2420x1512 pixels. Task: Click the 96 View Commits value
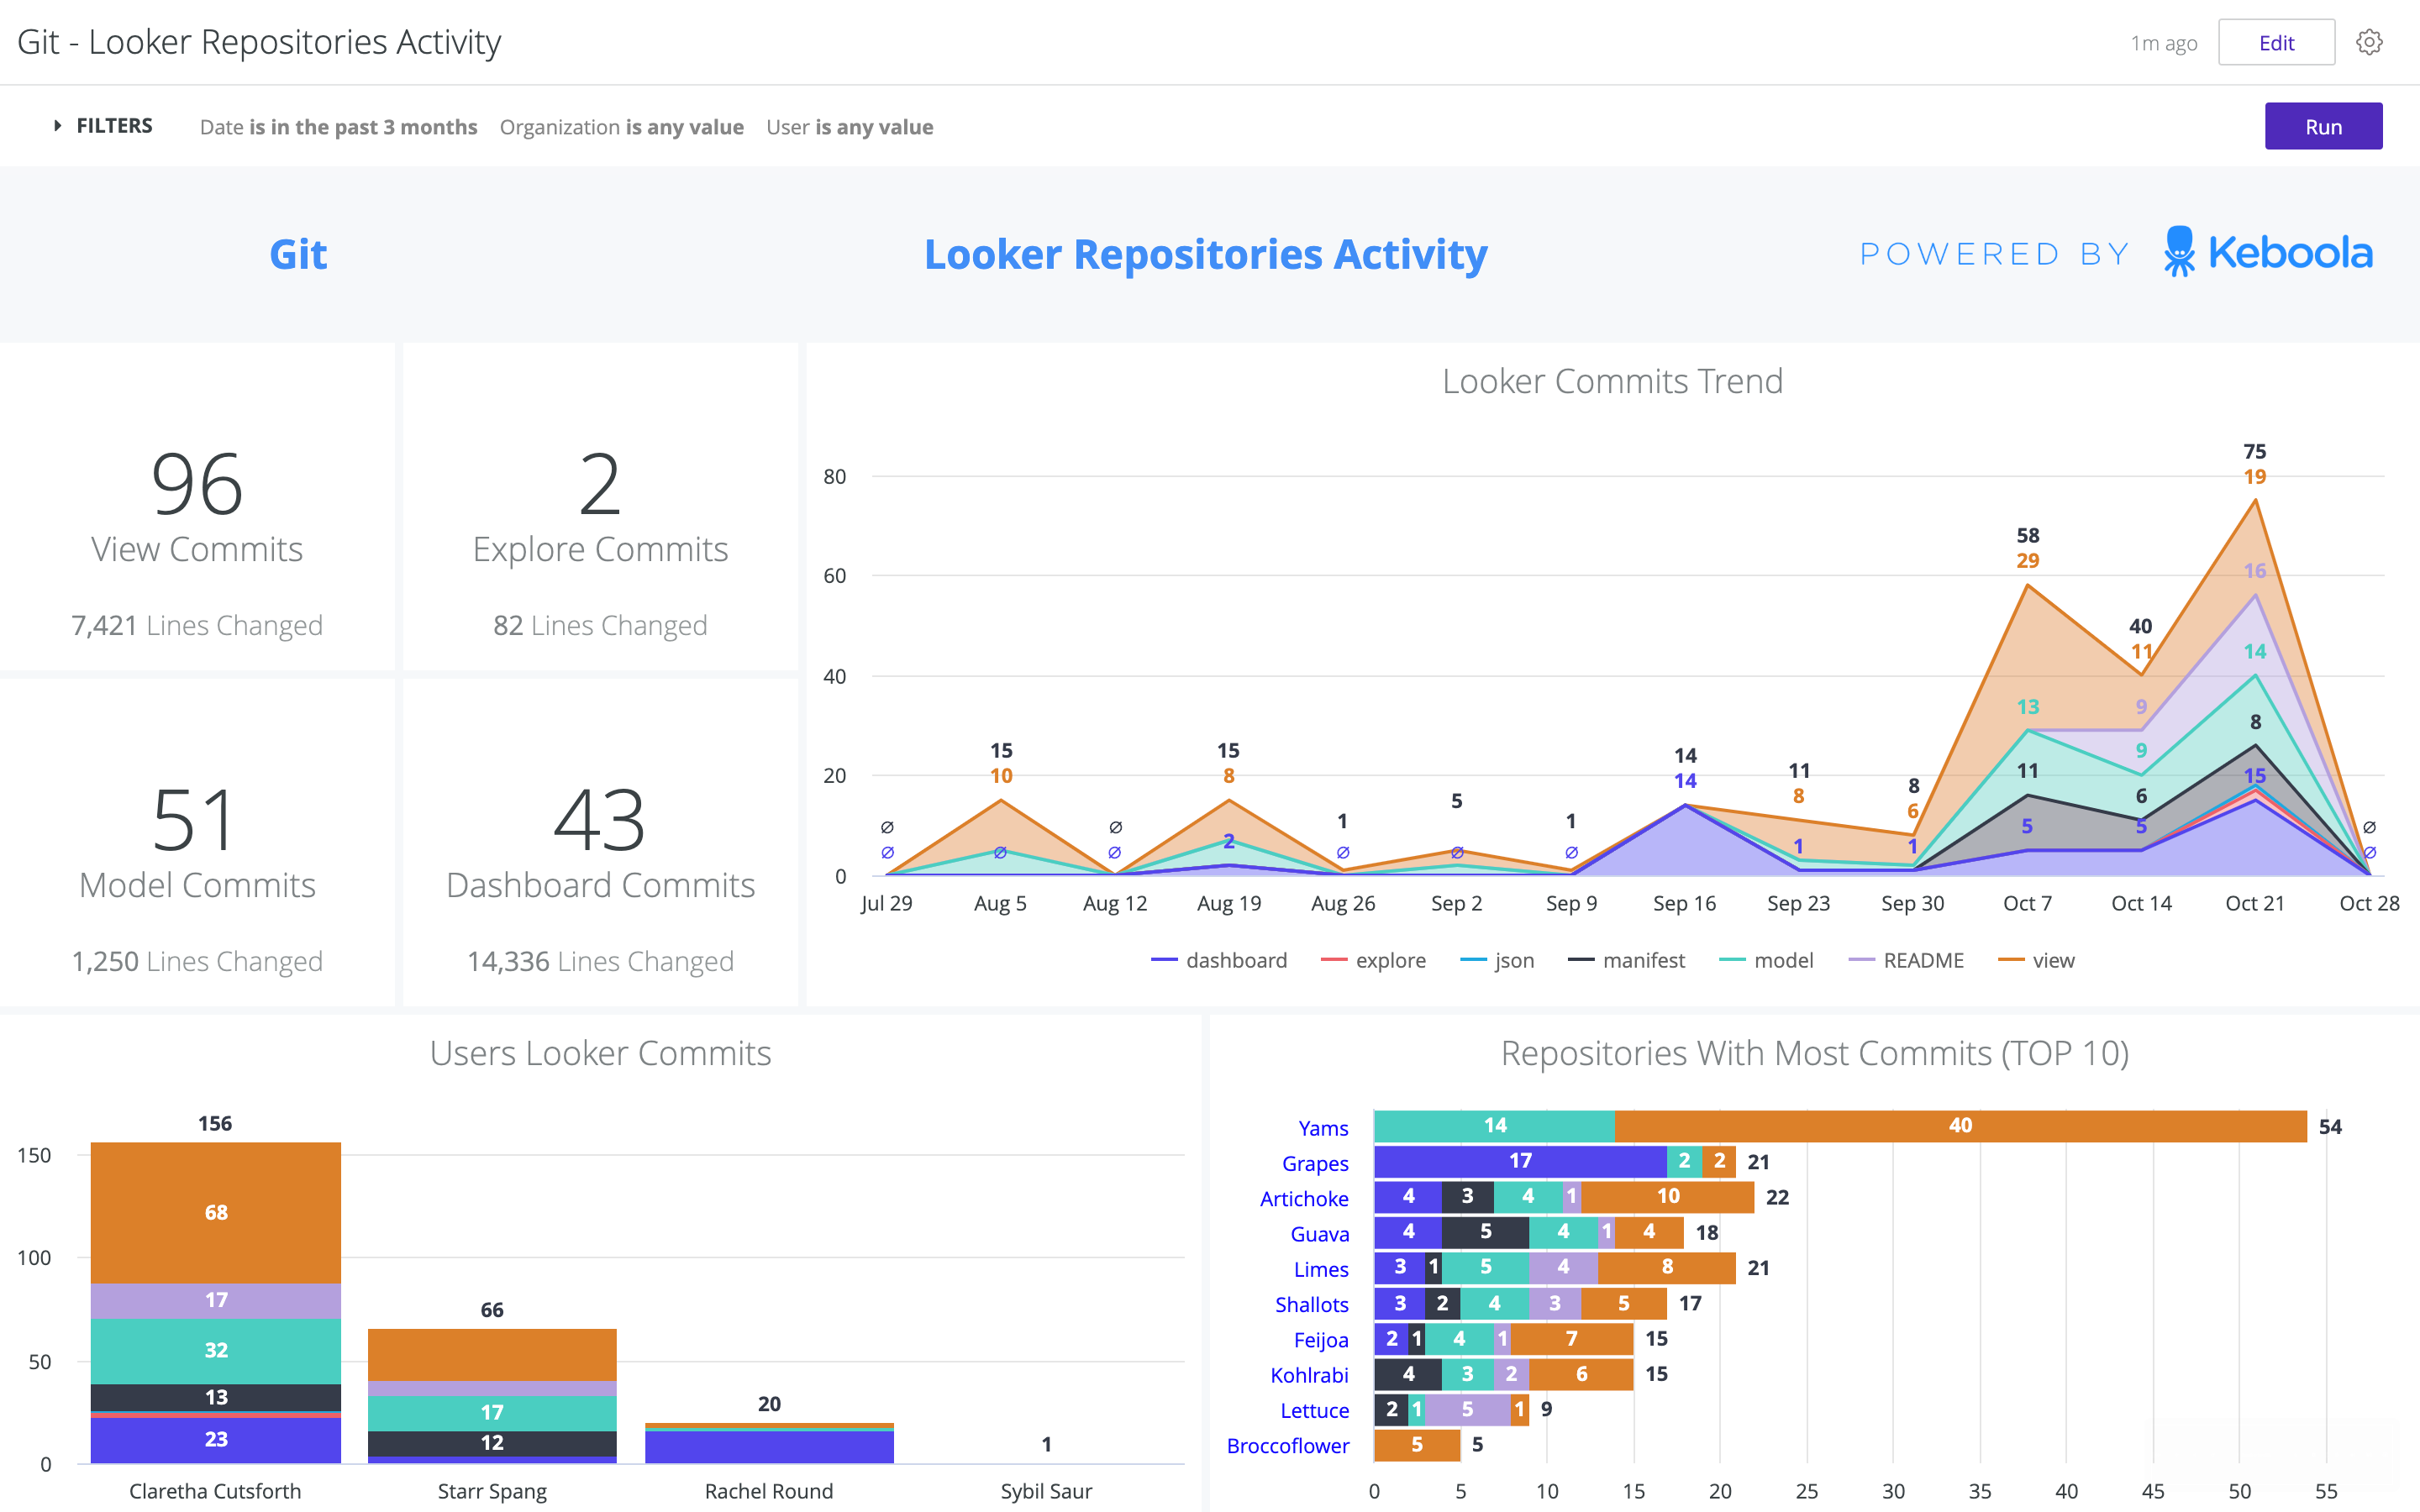click(197, 484)
